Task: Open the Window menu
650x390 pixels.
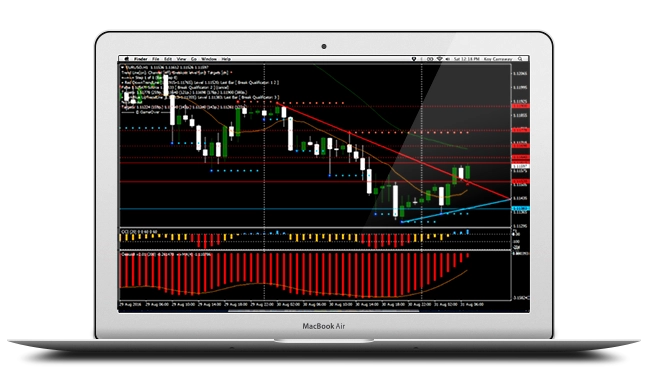Action: 209,59
